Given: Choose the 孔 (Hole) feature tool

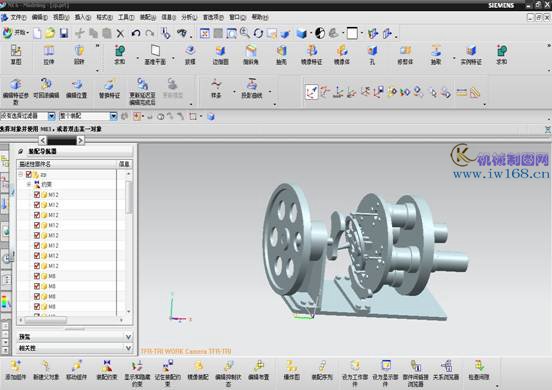Looking at the screenshot, I should point(372,55).
